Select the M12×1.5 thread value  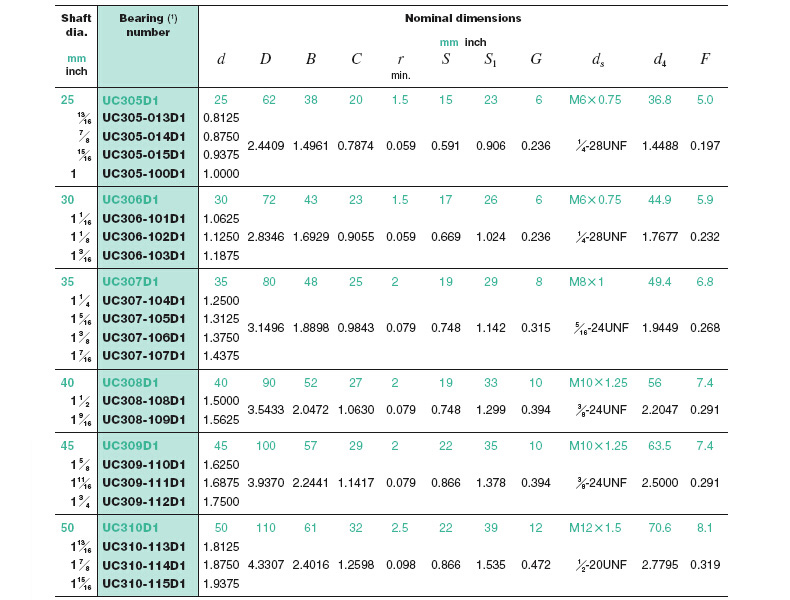596,527
